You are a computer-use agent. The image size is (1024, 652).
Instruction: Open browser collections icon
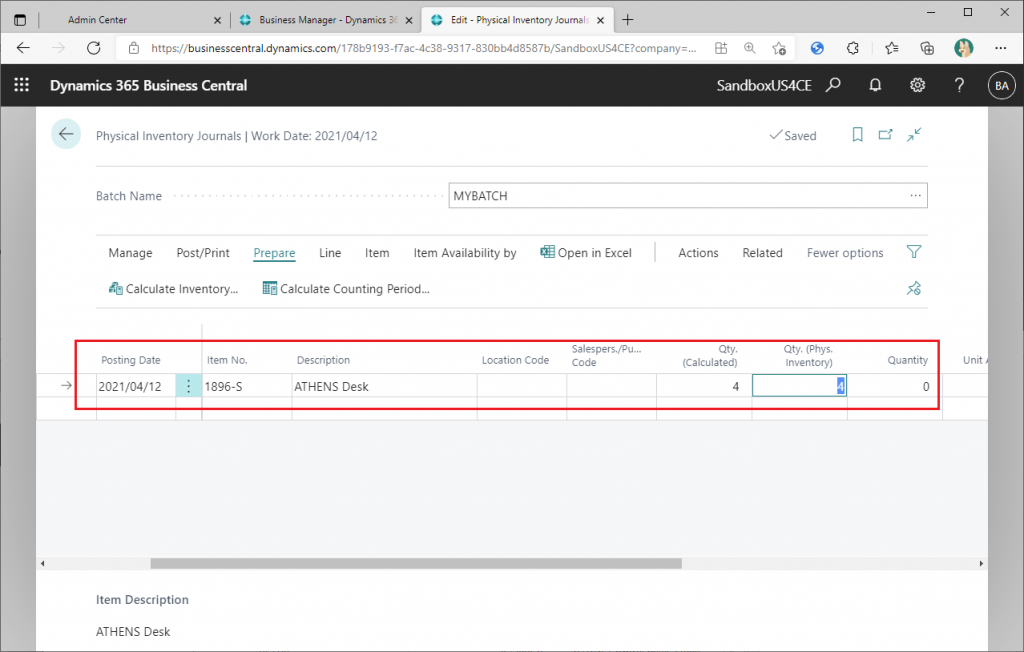click(927, 48)
